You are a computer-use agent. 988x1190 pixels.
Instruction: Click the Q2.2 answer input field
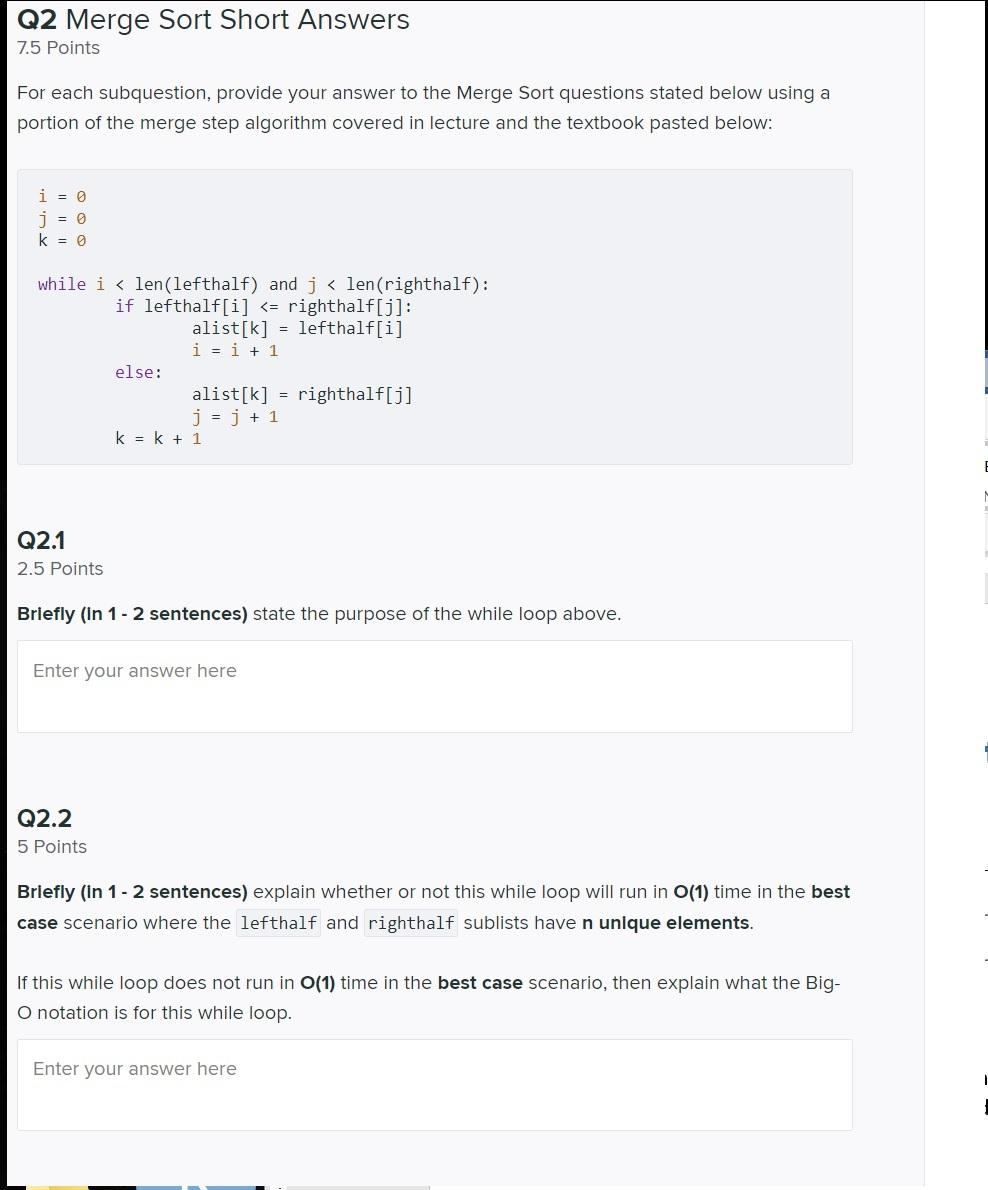435,1084
